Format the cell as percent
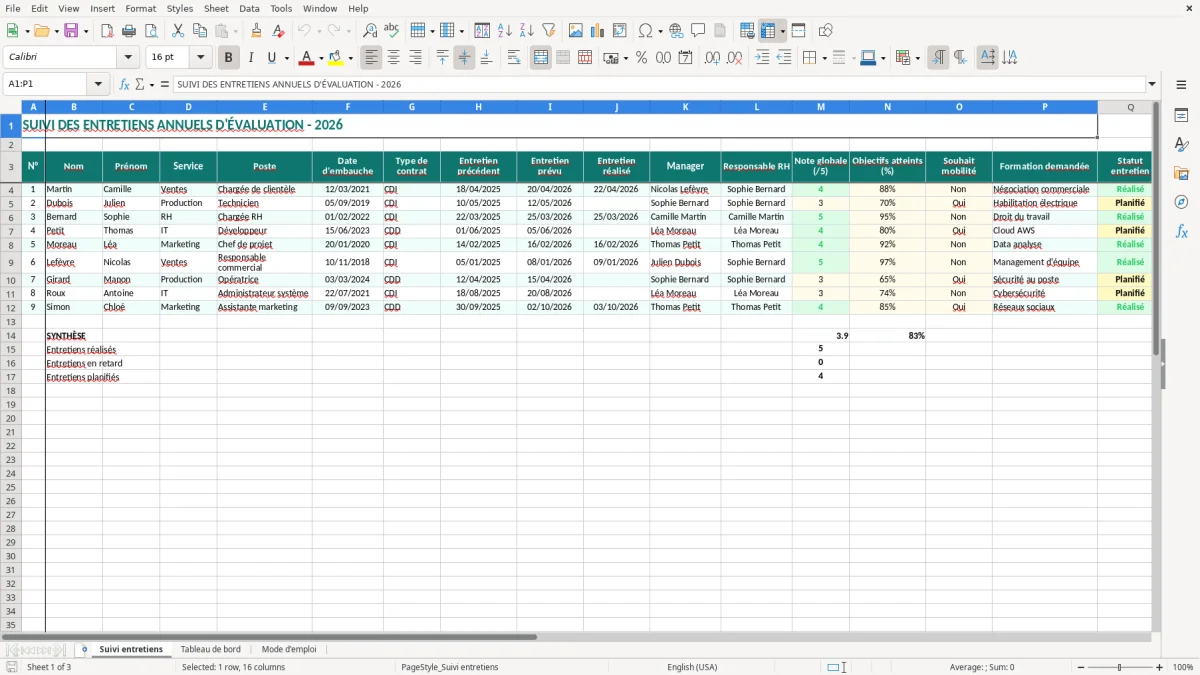 pos(642,58)
